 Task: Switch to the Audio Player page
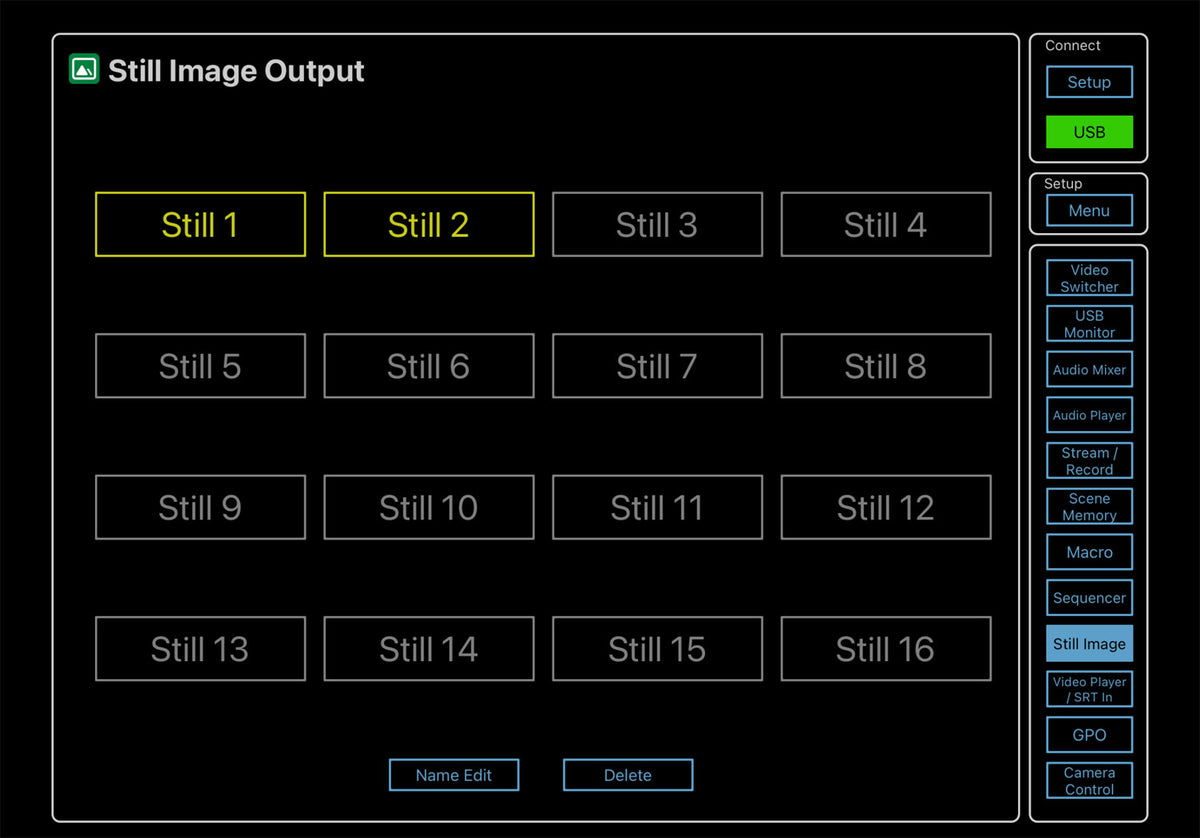1089,416
